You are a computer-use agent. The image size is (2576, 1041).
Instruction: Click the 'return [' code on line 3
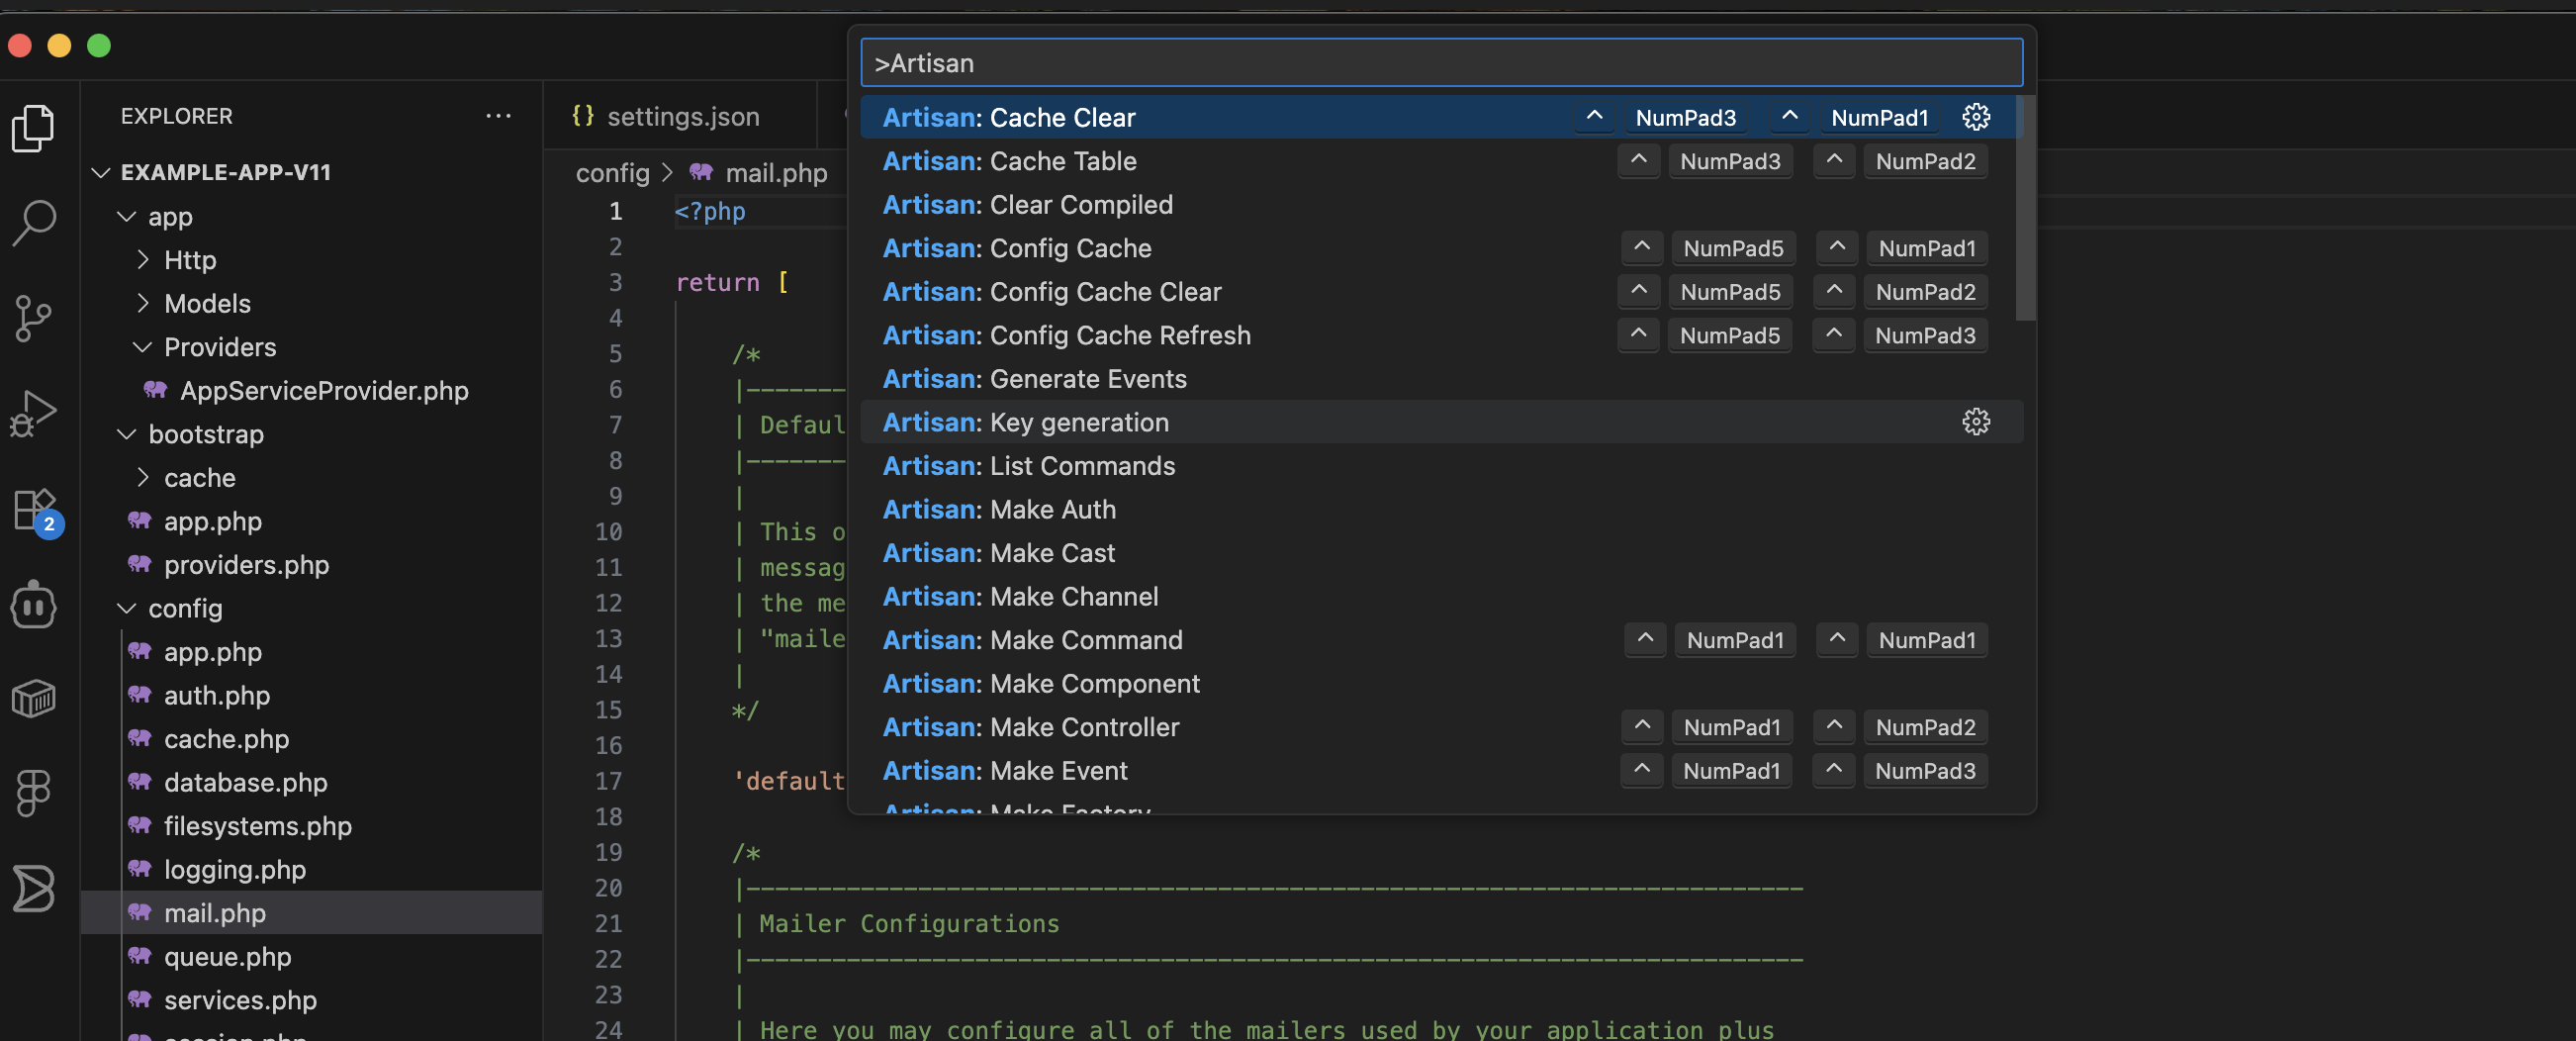tap(732, 282)
